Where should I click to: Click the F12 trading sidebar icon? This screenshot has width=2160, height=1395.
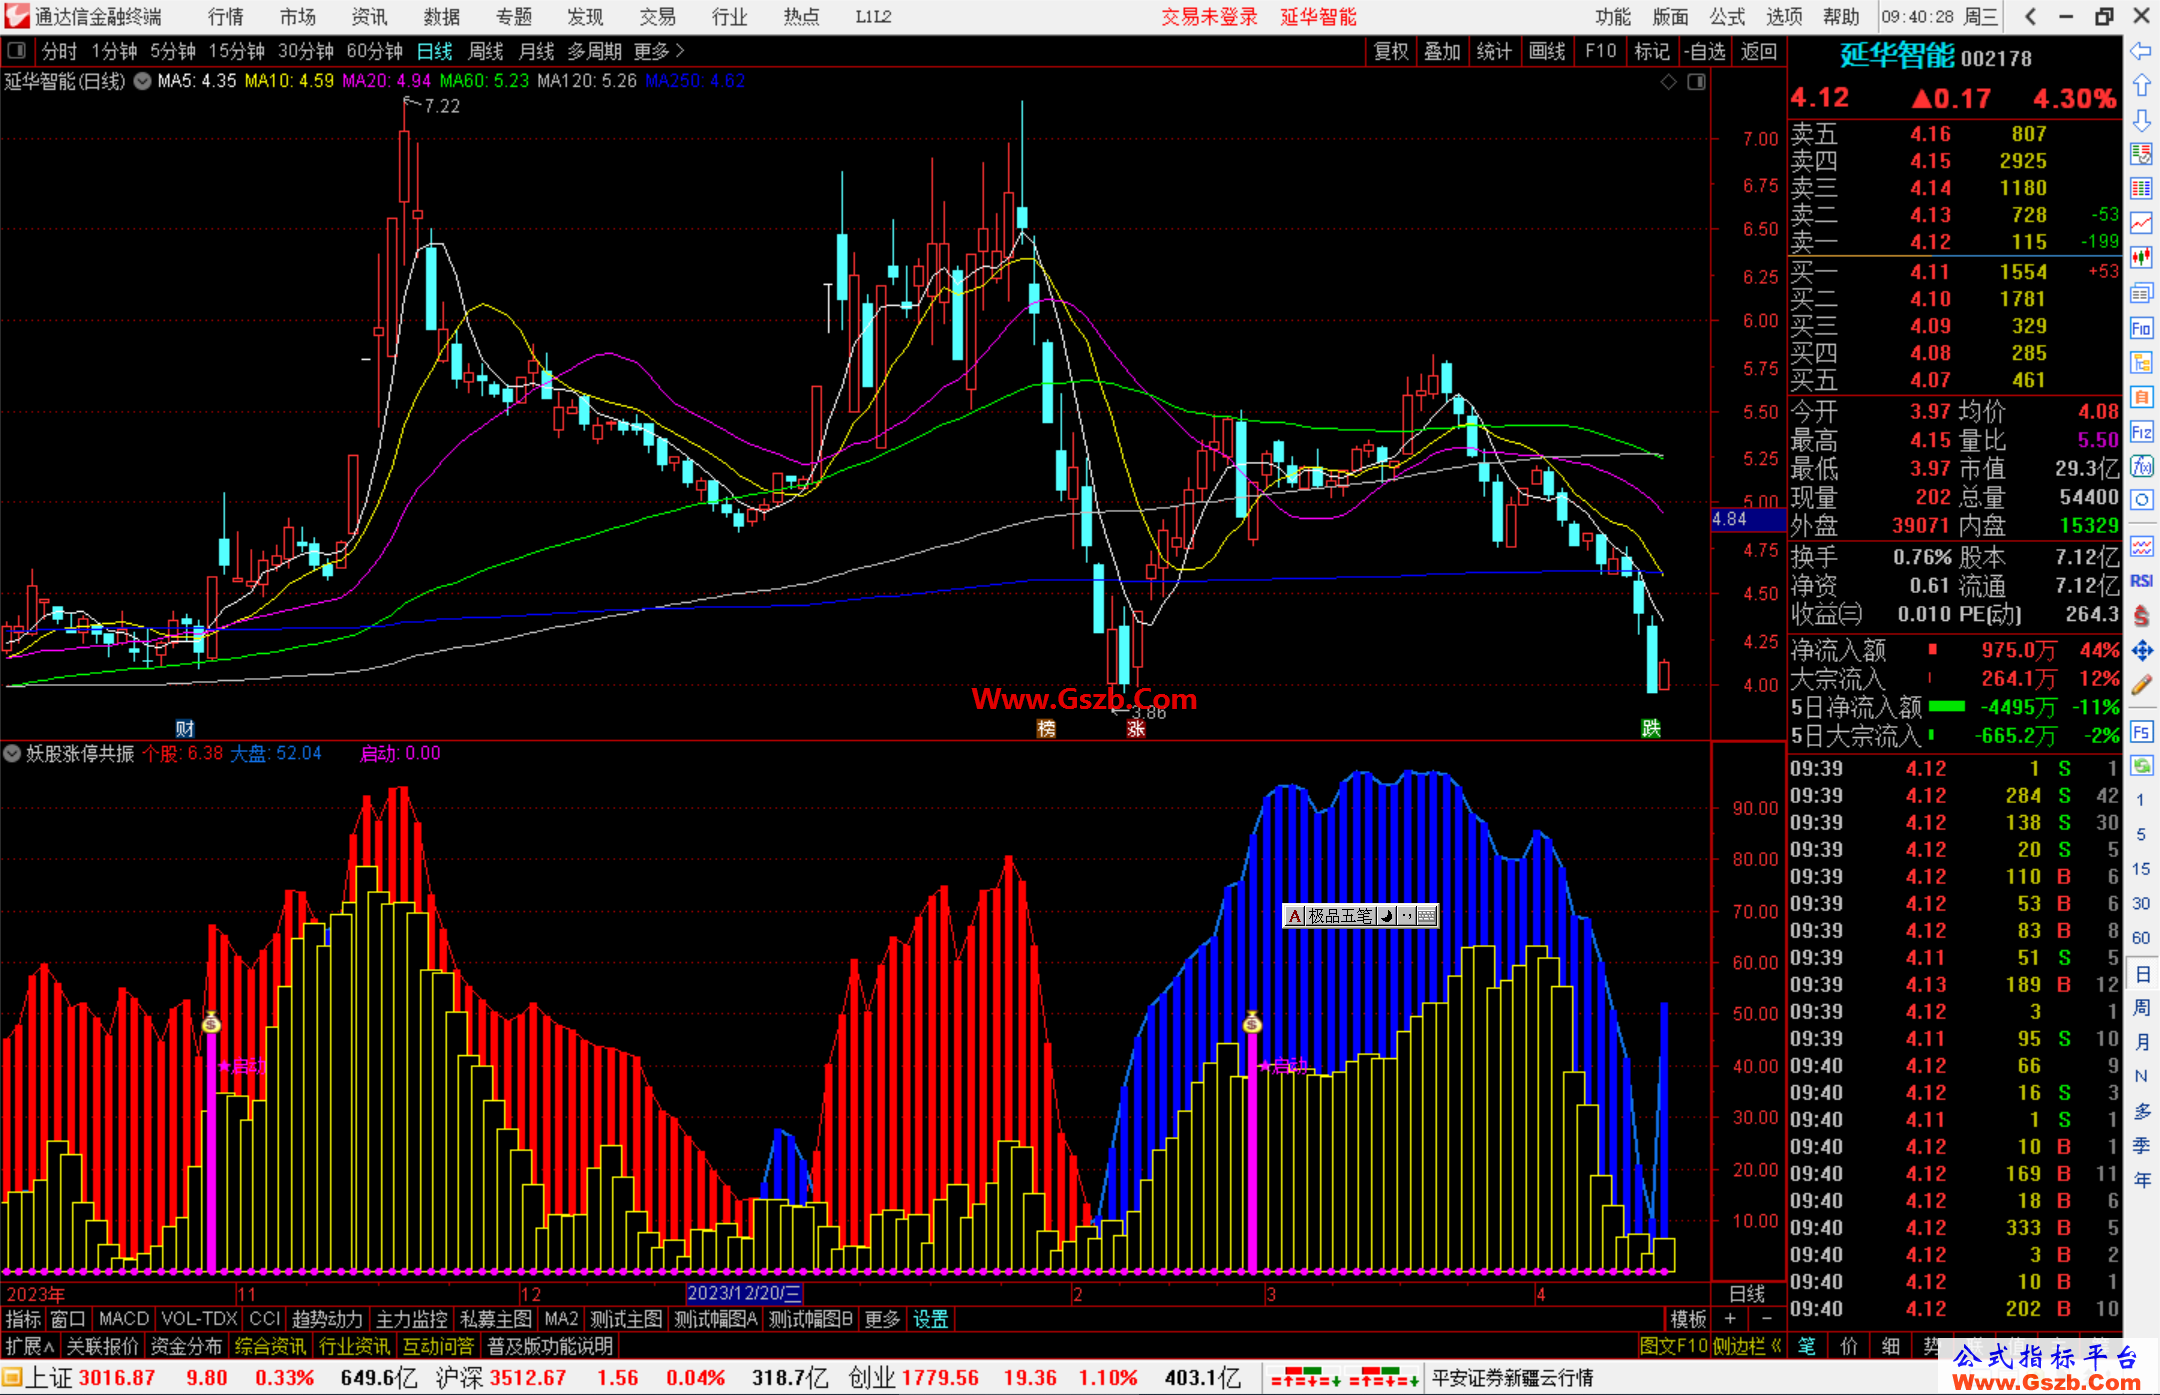coord(2141,432)
